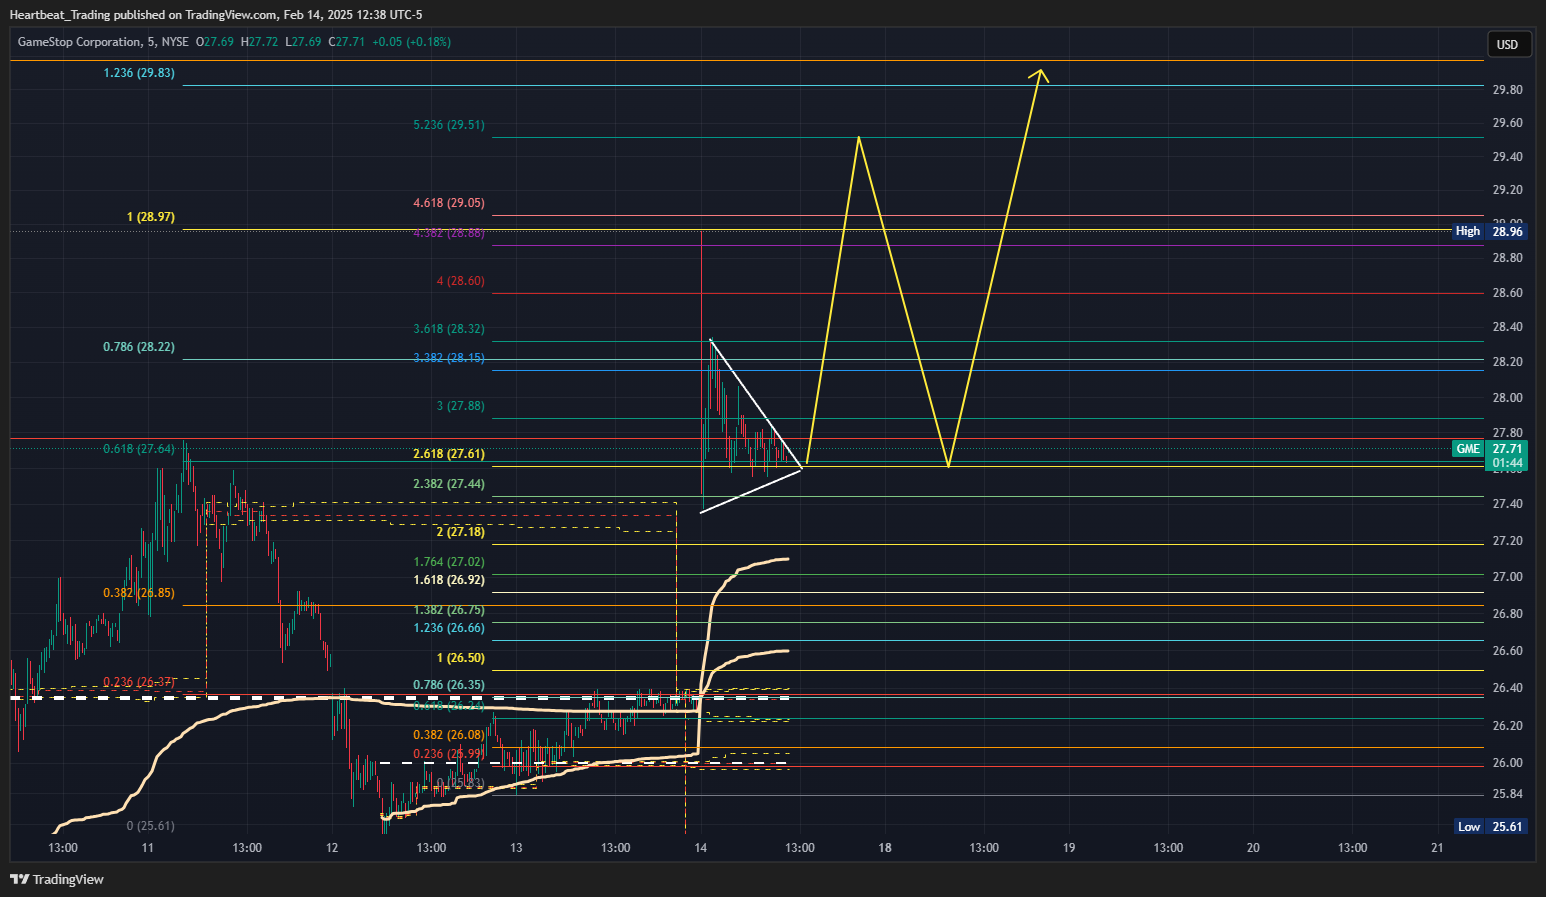The image size is (1546, 897).
Task: Click date label 19 on time axis
Action: coord(1069,848)
